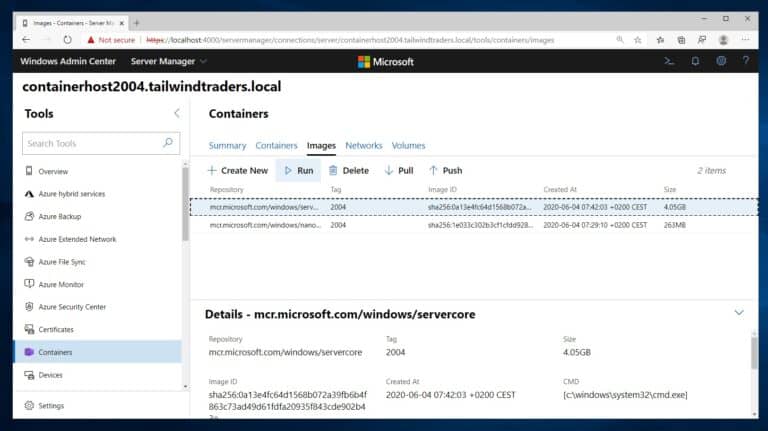This screenshot has width=768, height=431.
Task: Click the Devices icon in sidebar
Action: [x=29, y=375]
